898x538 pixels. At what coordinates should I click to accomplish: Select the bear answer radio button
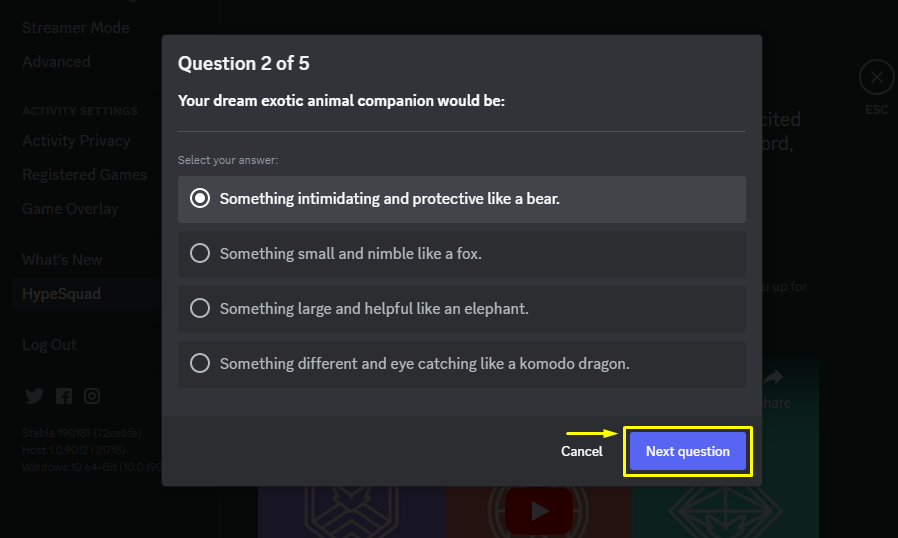[200, 198]
